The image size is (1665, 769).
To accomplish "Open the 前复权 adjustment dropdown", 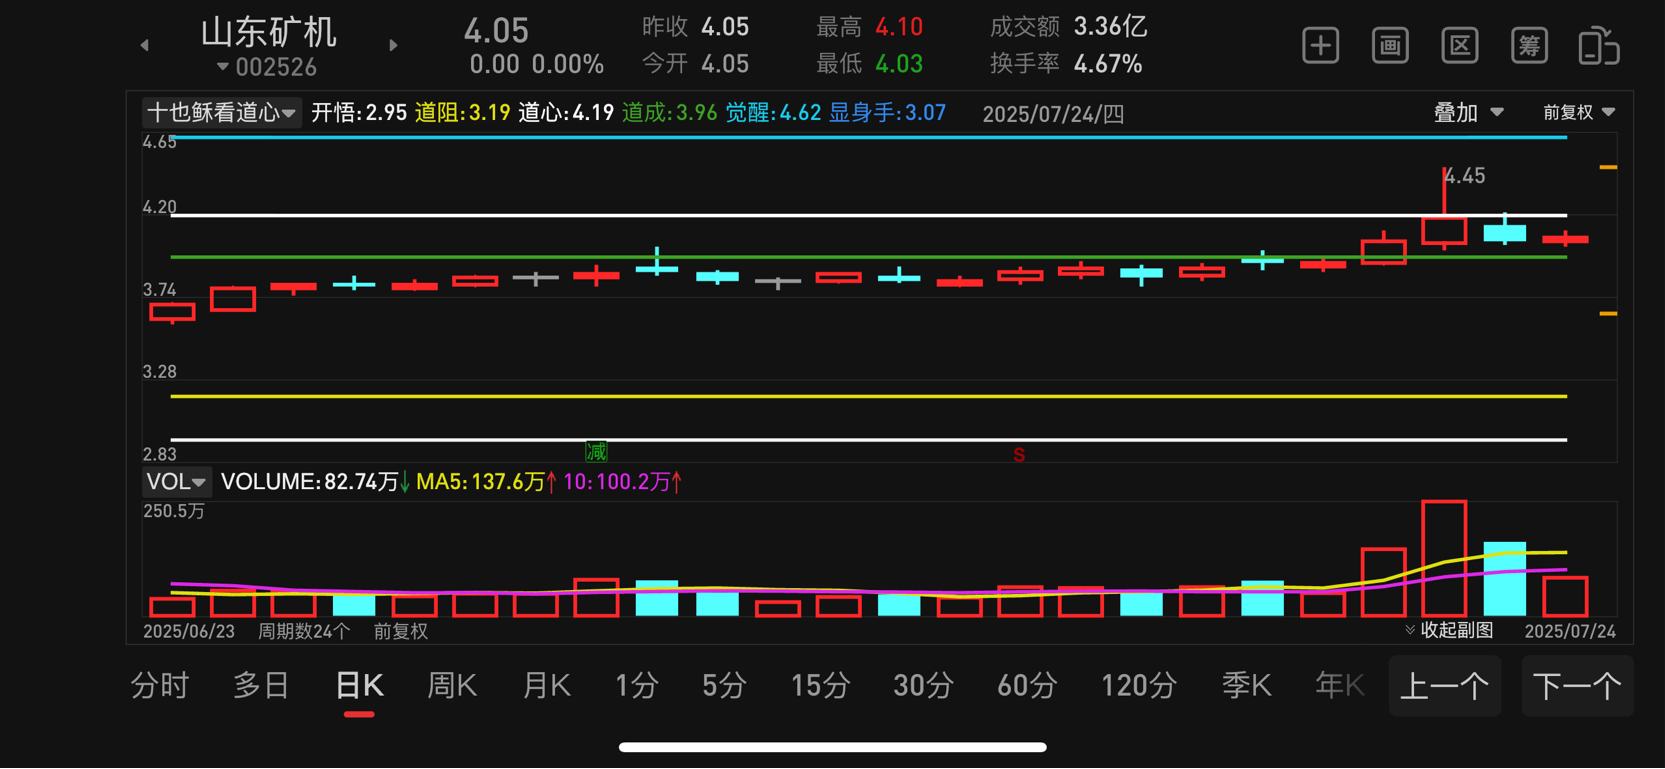I will pyautogui.click(x=1578, y=113).
